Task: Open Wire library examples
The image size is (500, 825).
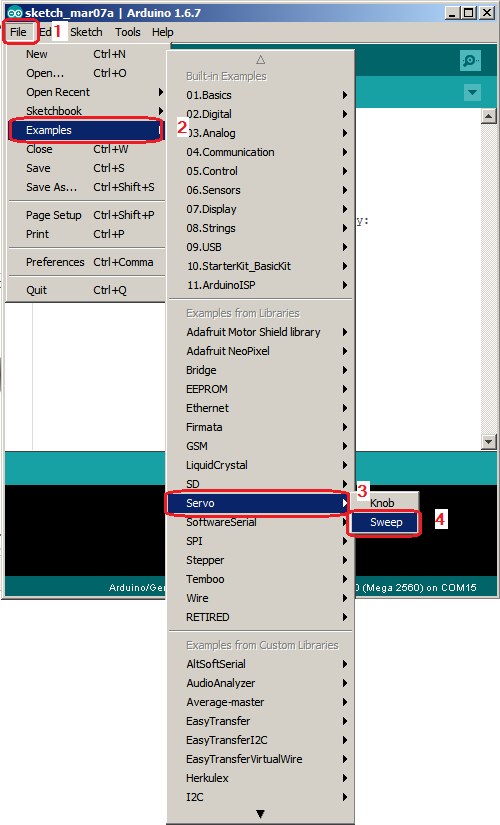Action: tap(261, 598)
